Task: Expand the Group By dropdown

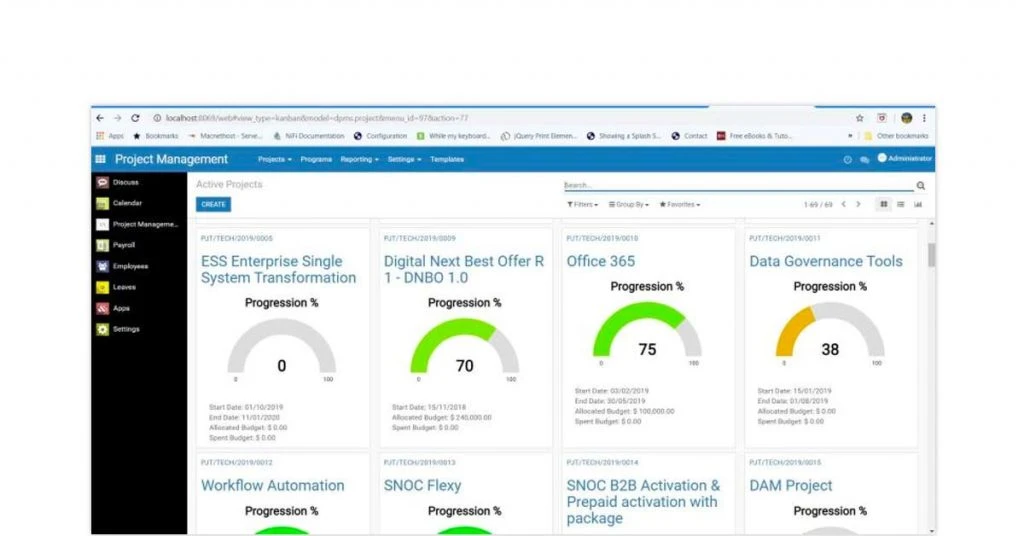Action: [x=629, y=204]
